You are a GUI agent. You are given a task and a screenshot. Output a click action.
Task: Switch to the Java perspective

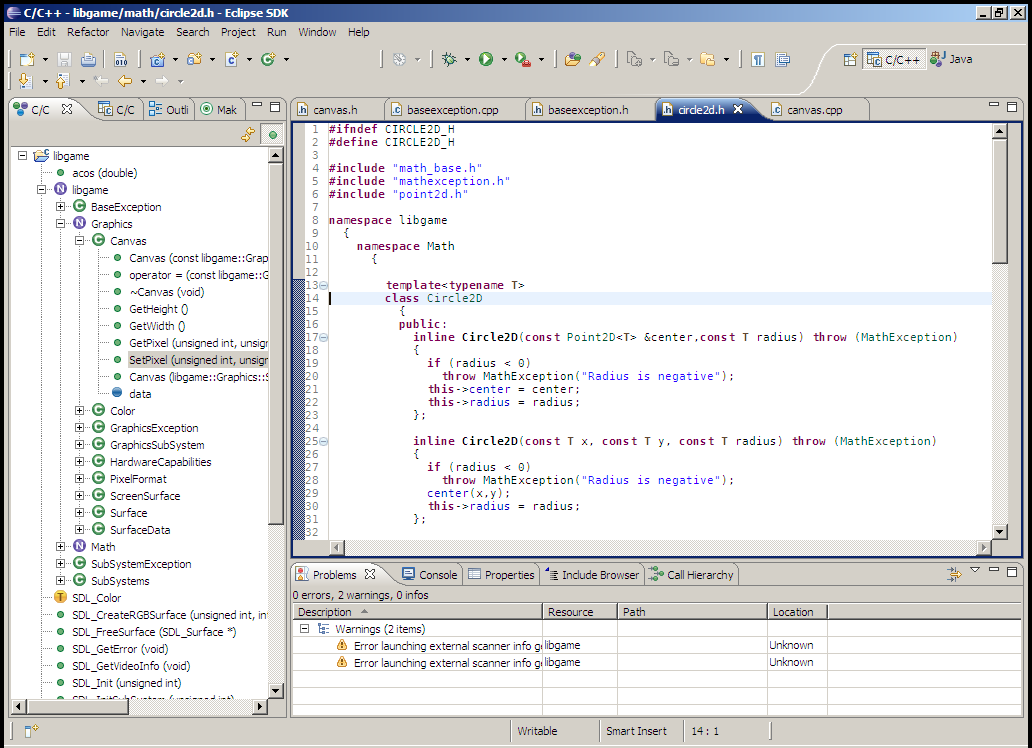coord(951,59)
